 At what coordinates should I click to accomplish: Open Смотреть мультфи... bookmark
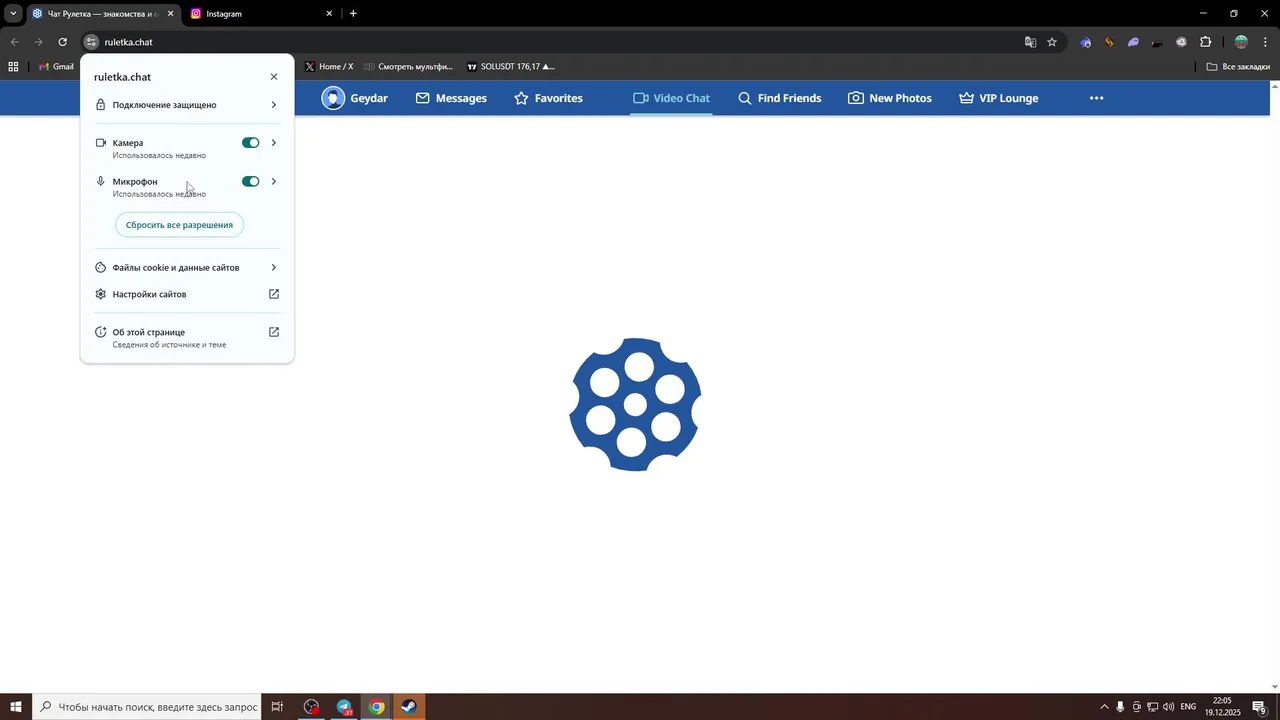click(x=409, y=67)
